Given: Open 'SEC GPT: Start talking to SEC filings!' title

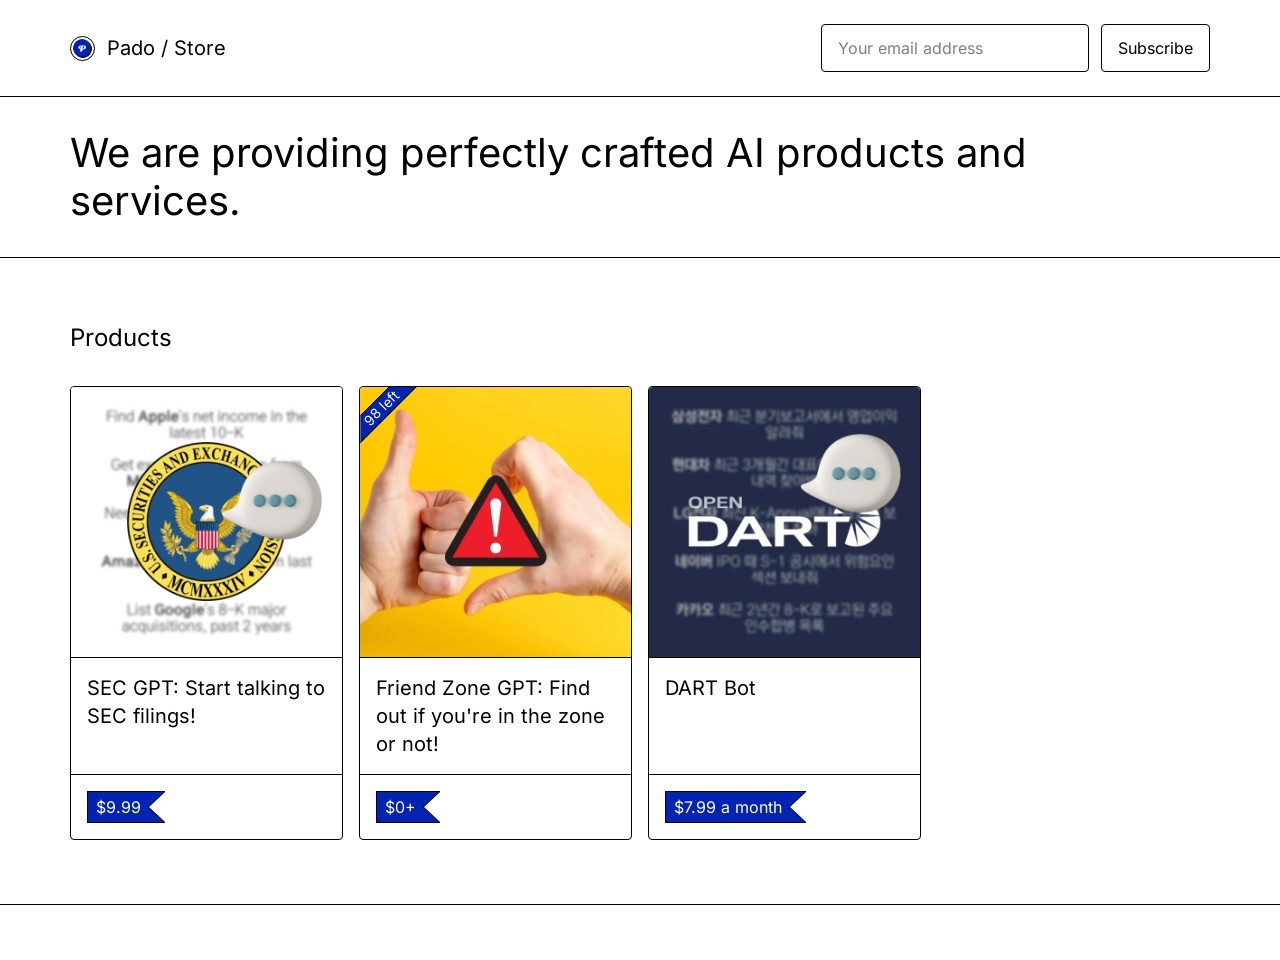Looking at the screenshot, I should coord(206,702).
